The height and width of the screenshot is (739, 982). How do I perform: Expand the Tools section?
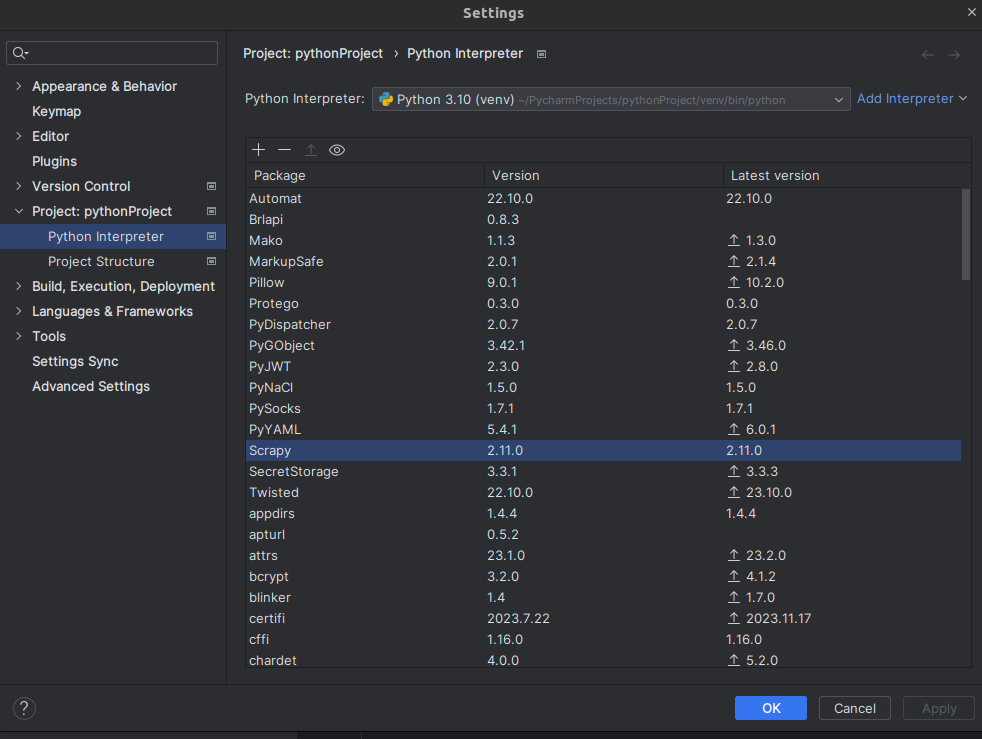19,336
